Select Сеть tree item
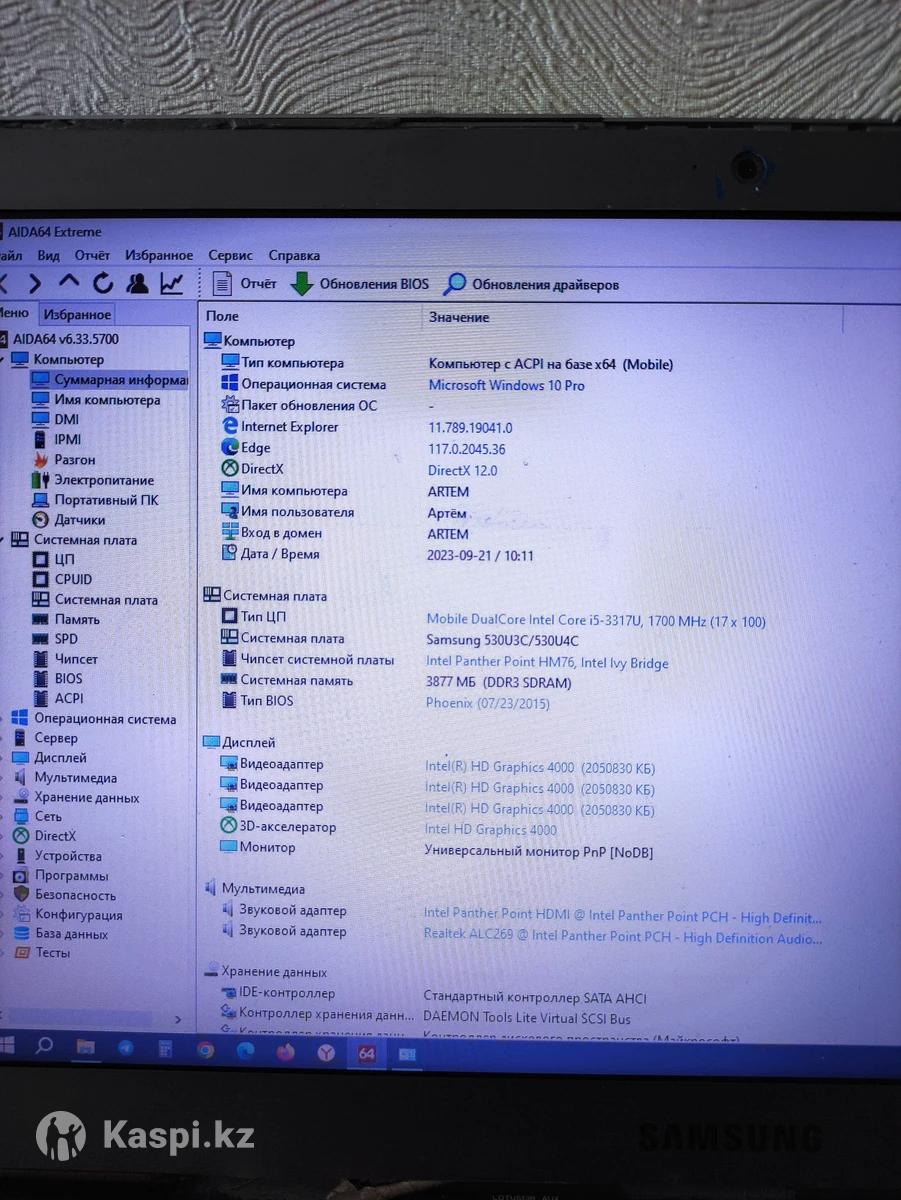 tap(37, 817)
